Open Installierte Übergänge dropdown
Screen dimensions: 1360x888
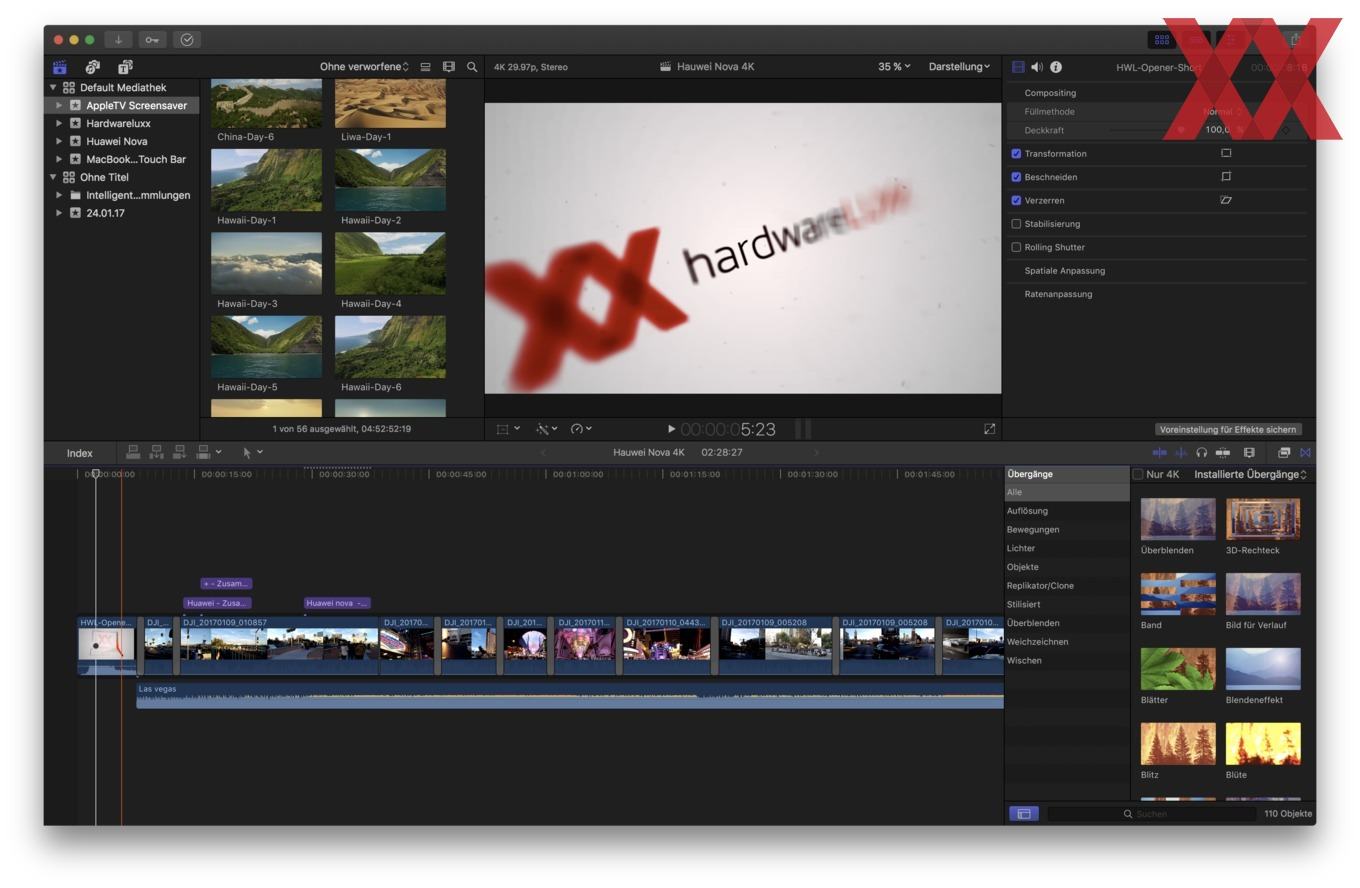click(1250, 474)
